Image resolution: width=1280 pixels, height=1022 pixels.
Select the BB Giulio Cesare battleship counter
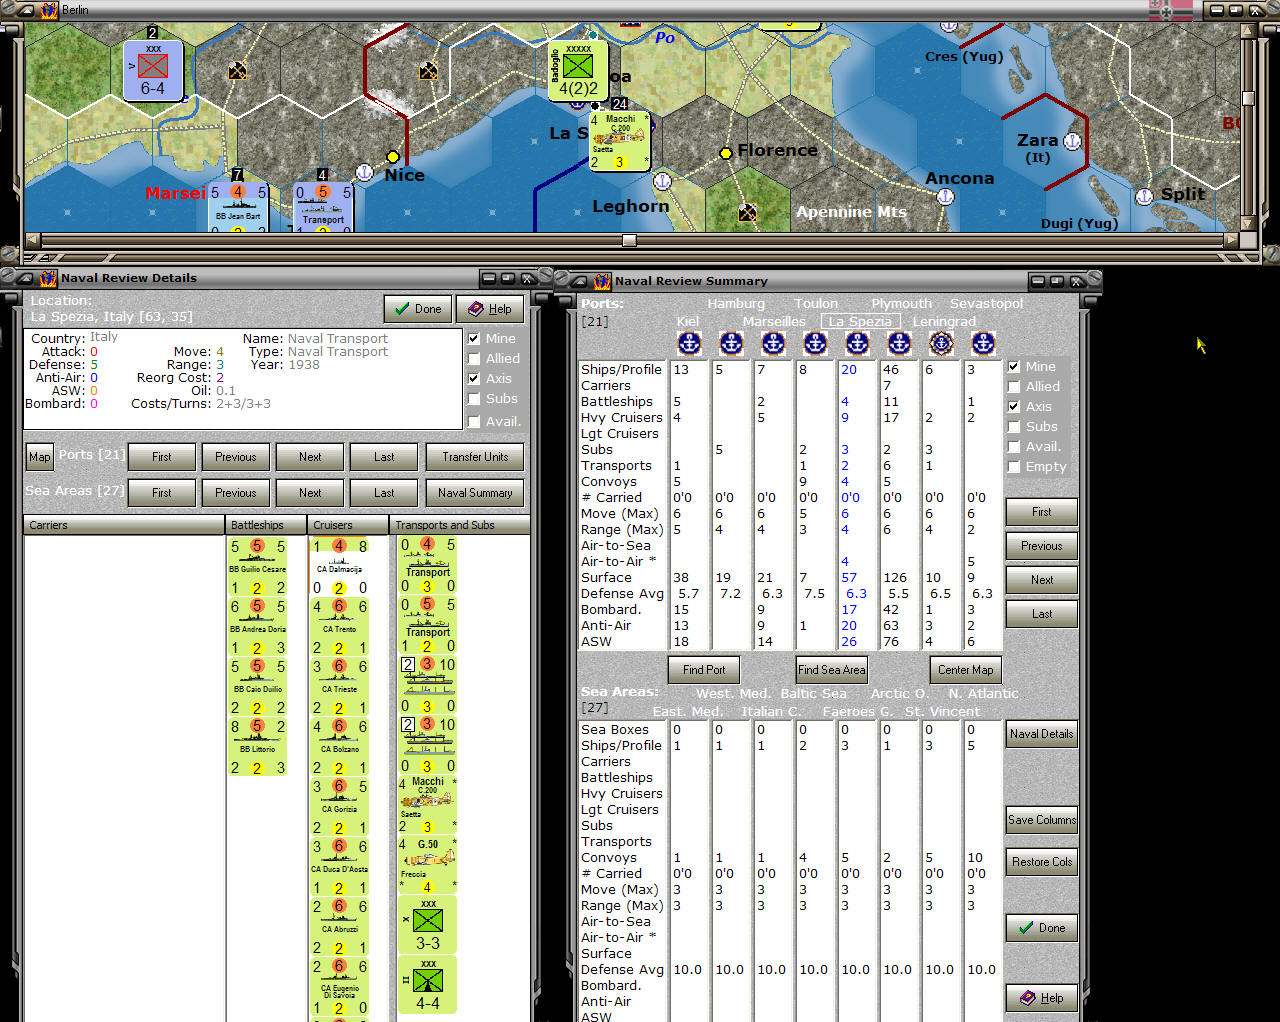pyautogui.click(x=258, y=567)
